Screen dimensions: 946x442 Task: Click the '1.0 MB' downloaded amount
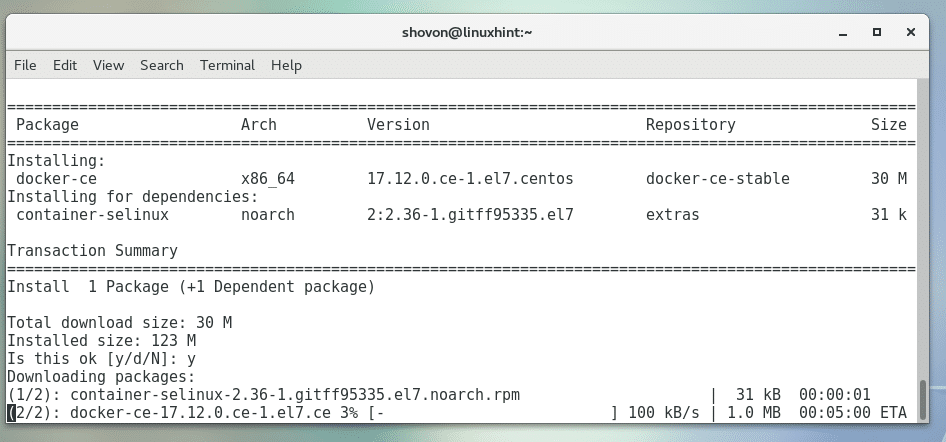coord(754,413)
